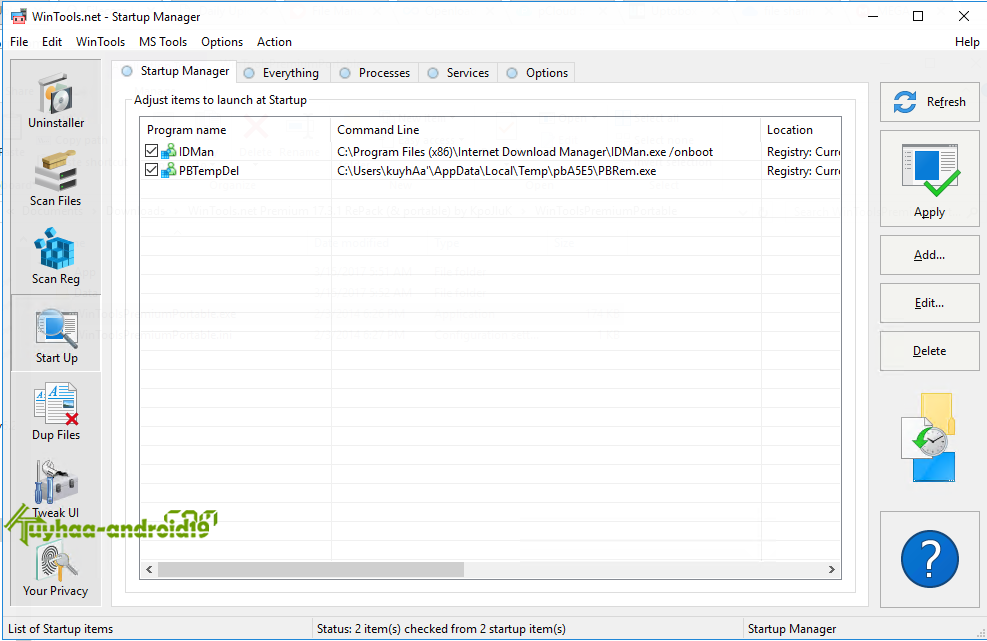The height and width of the screenshot is (641, 987).
Task: Click the PBTempDel row Location cell
Action: tap(803, 171)
